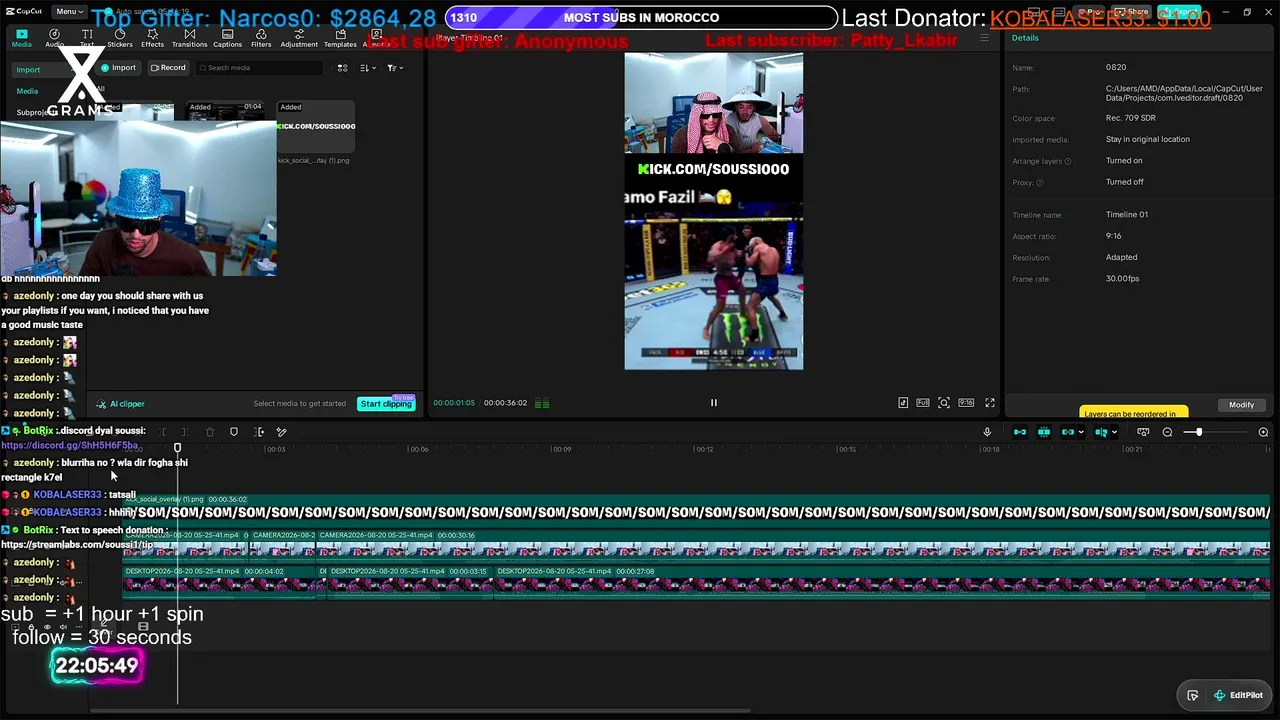Viewport: 1280px width, 720px height.
Task: Enter fullscreen player preview
Action: click(x=990, y=403)
